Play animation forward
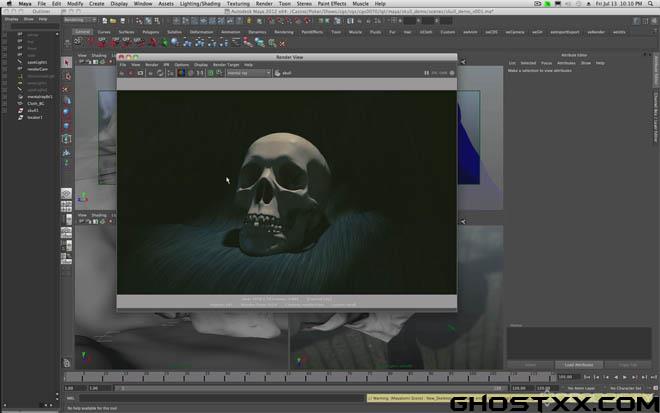 (625, 377)
